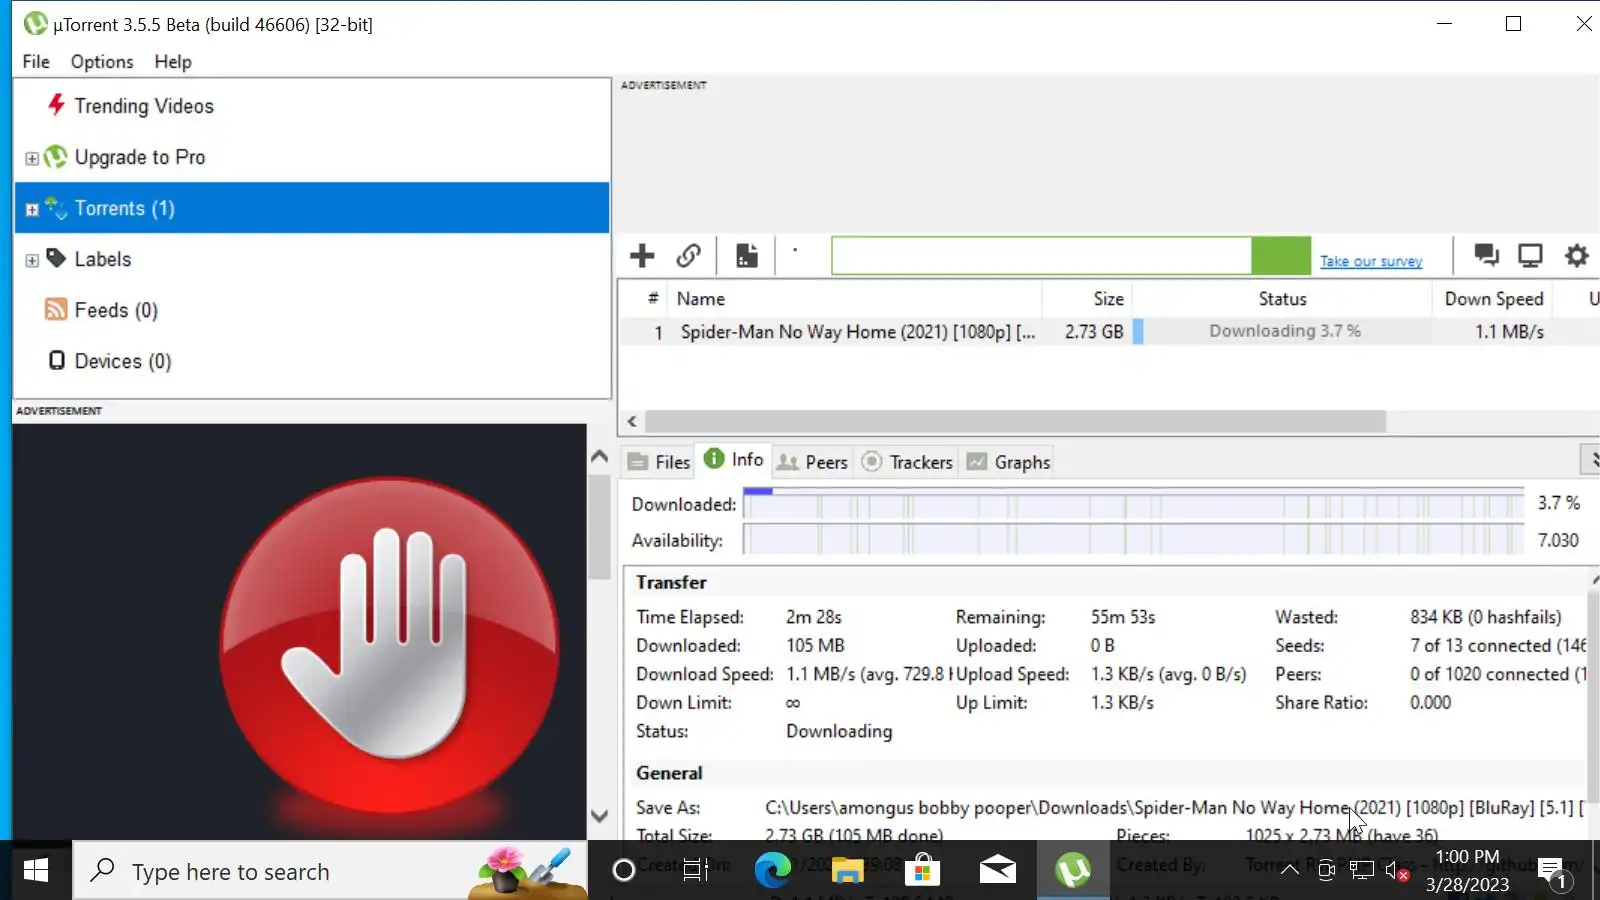This screenshot has height=900, width=1600.
Task: Open Microsoft Edge from the taskbar
Action: coord(772,871)
